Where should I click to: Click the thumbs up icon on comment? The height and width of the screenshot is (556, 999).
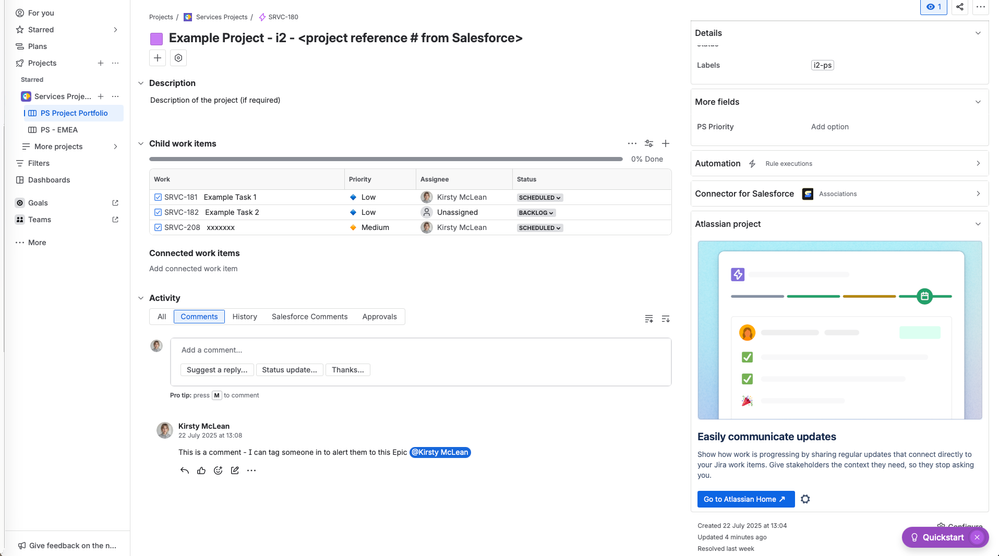[201, 470]
